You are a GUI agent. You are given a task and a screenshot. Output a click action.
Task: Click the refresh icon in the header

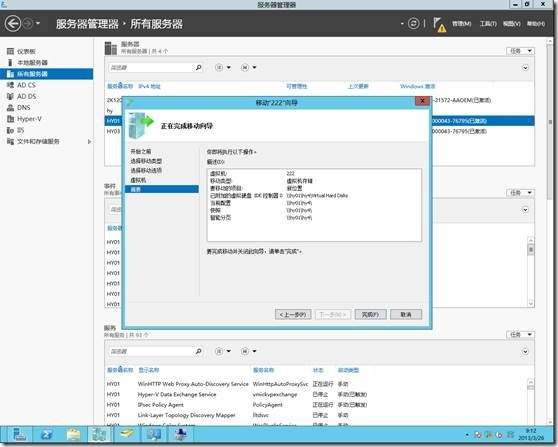coord(413,24)
